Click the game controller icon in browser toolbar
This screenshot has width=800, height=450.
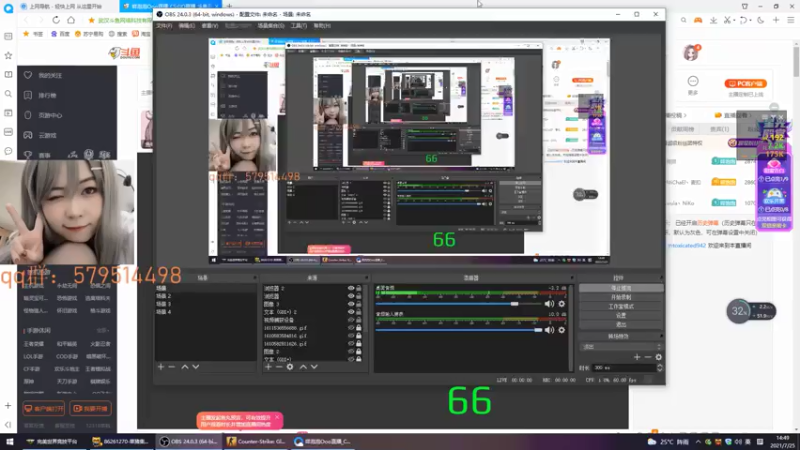[x=697, y=20]
